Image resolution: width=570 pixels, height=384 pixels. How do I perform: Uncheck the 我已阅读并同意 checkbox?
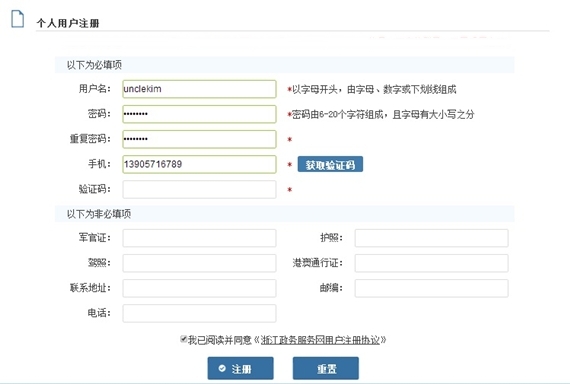(x=184, y=339)
